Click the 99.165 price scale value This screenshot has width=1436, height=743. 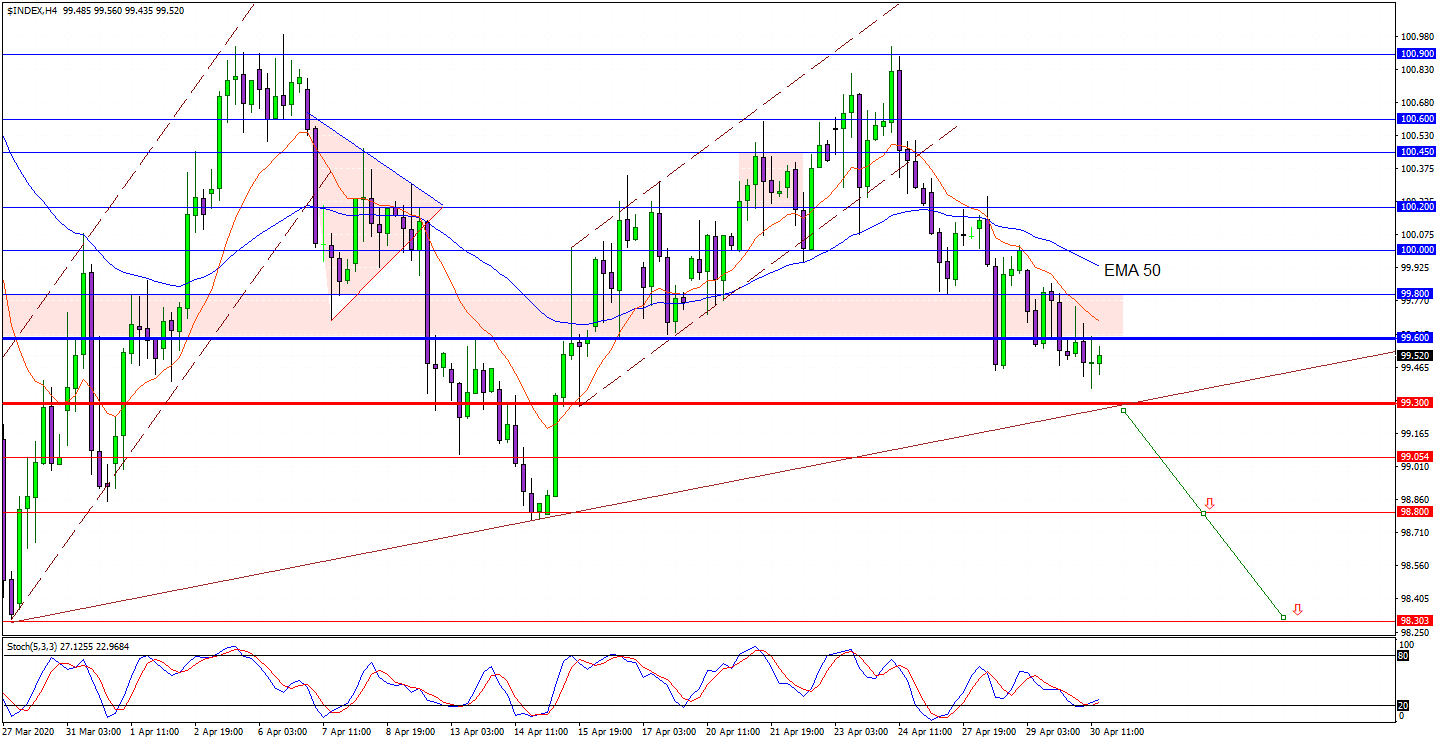click(1416, 434)
